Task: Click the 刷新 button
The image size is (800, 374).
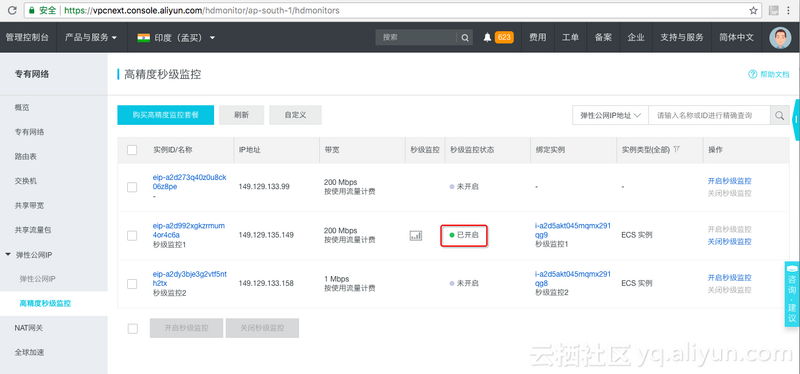Action: [x=241, y=115]
